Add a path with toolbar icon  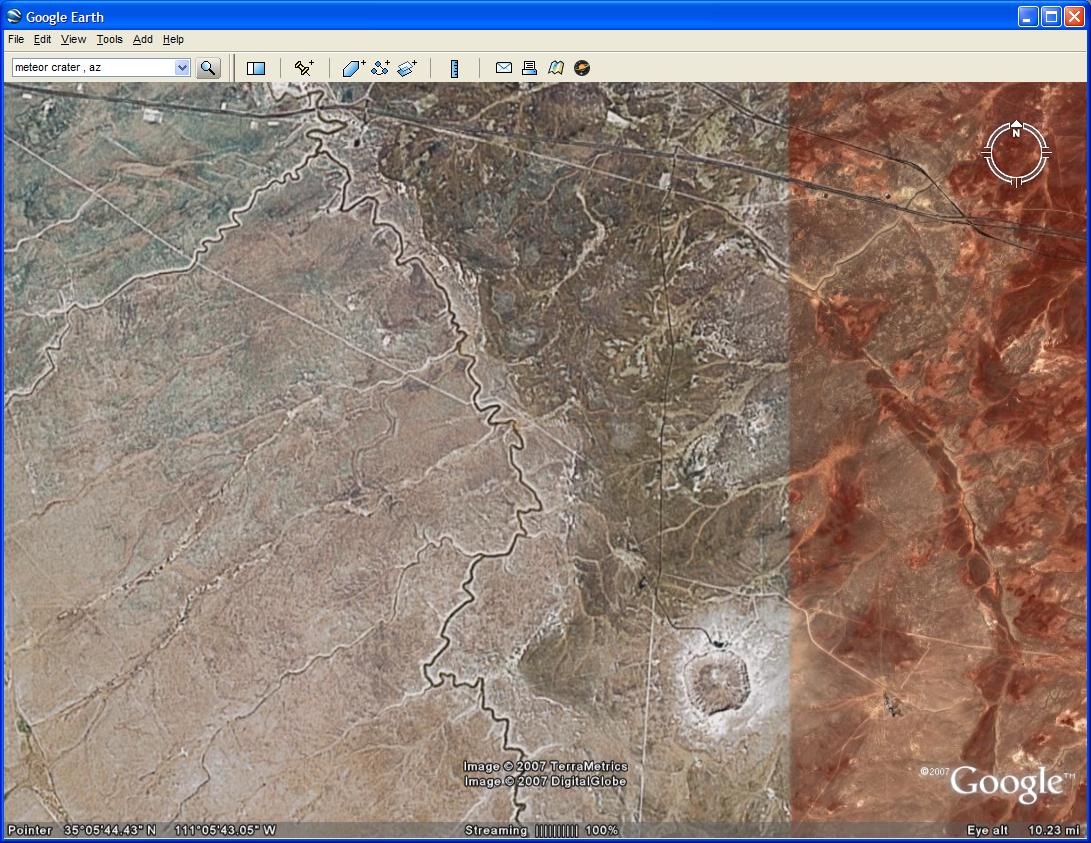[381, 68]
